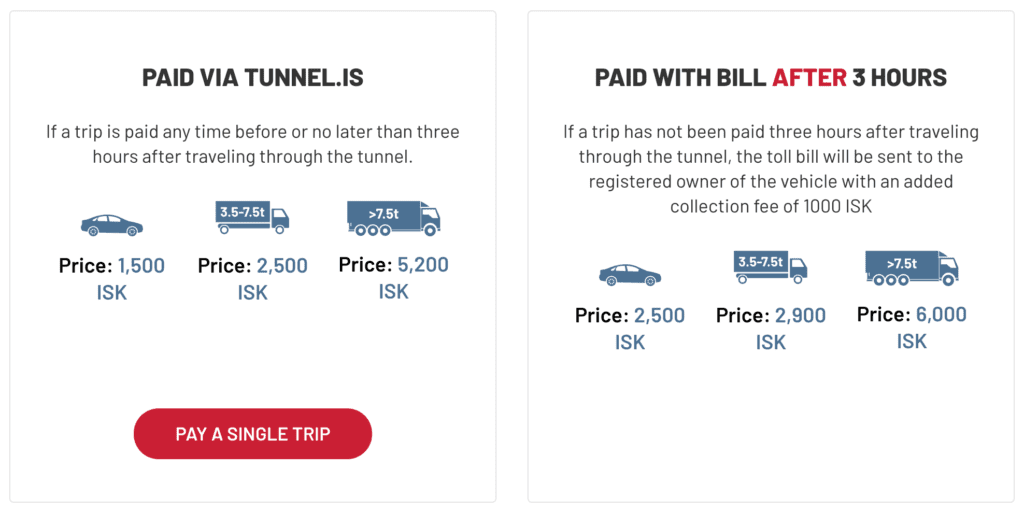Click the 2,500 ISK medium truck price via Tunnel.is
1024x511 pixels.
282,266
